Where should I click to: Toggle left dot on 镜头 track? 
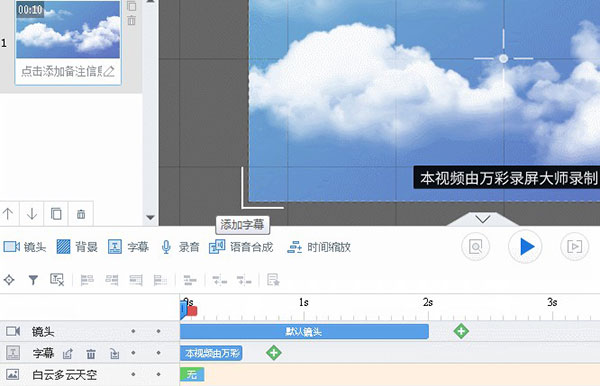(133, 331)
